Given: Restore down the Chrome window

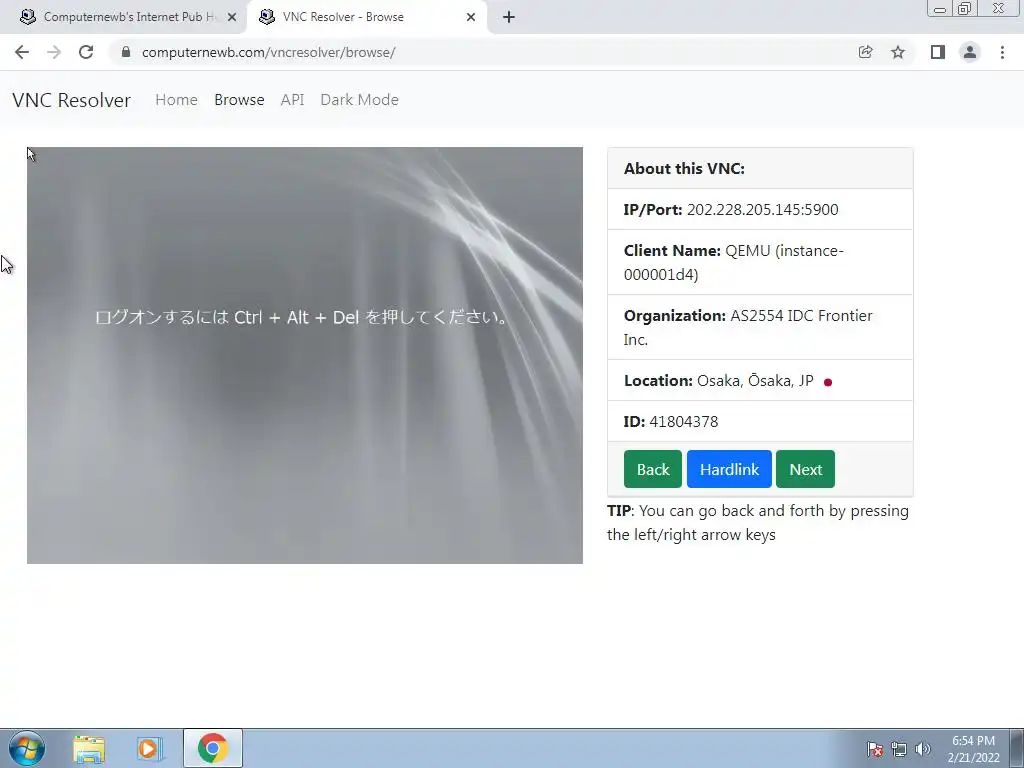Looking at the screenshot, I should coord(964,8).
